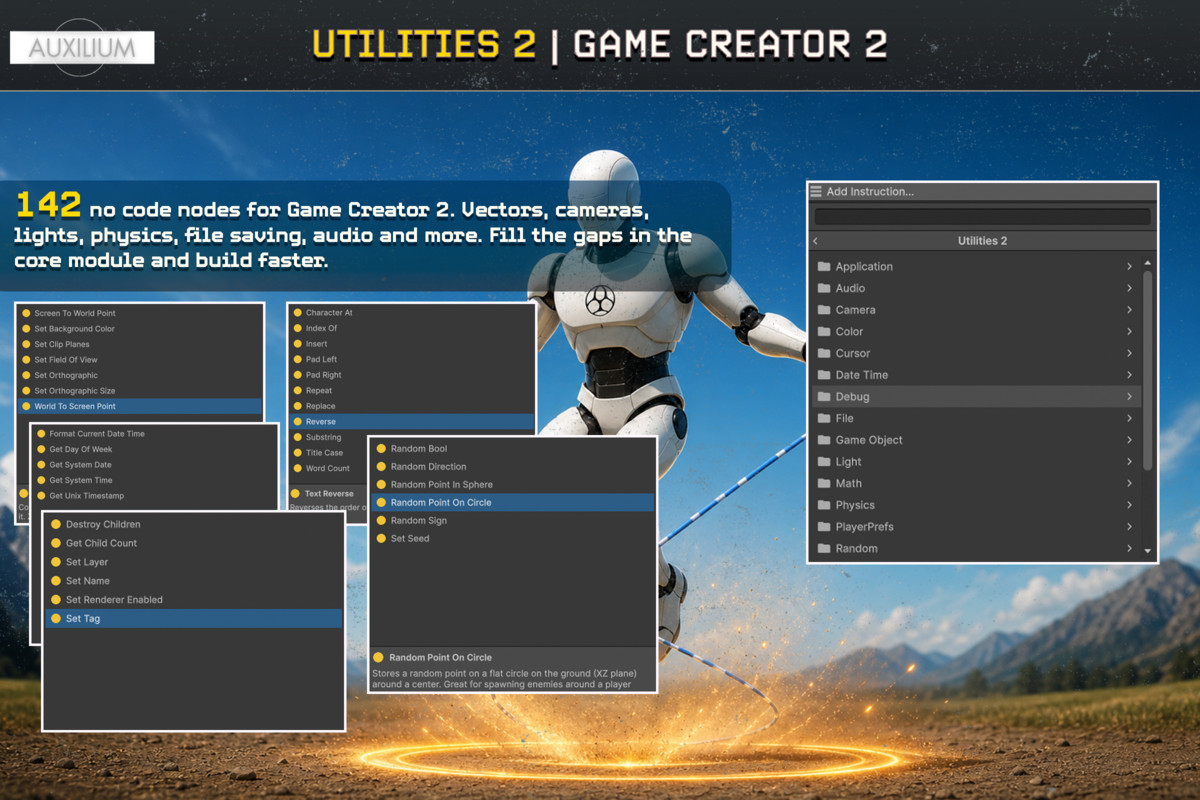Select the Random Point On Circle instruction
Viewport: 1200px width, 800px height.
point(512,503)
